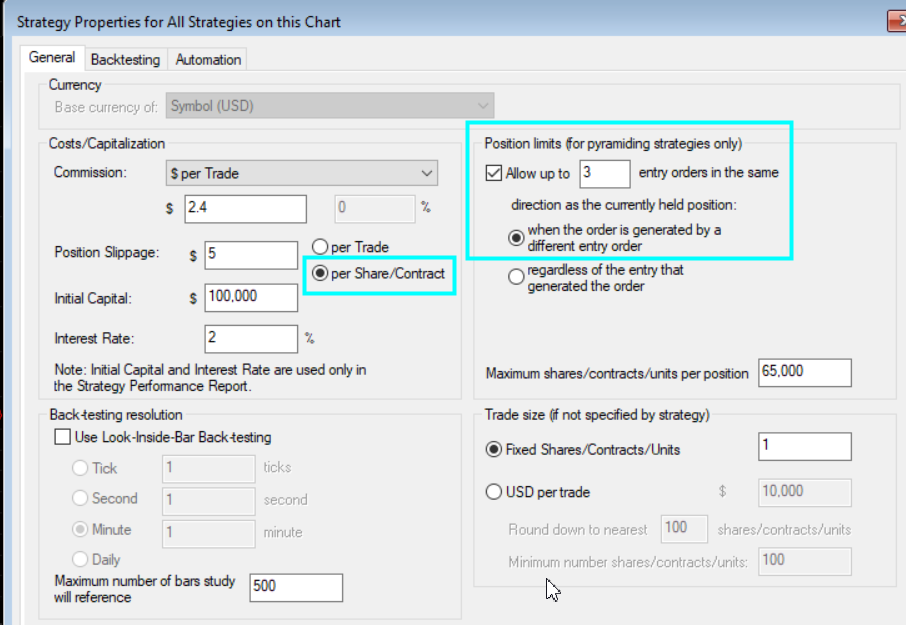The image size is (906, 625).
Task: Choose per Share/Contract slippage option
Action: coord(320,273)
